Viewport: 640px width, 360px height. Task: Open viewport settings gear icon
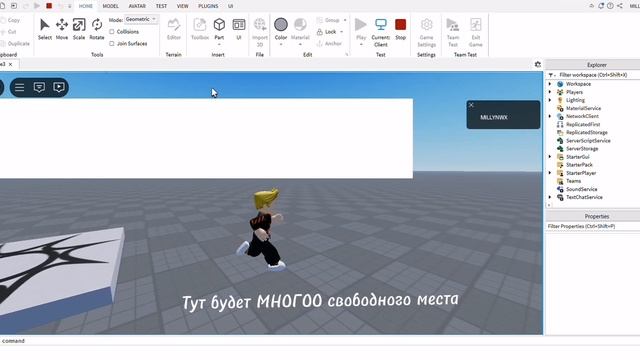[x=538, y=64]
